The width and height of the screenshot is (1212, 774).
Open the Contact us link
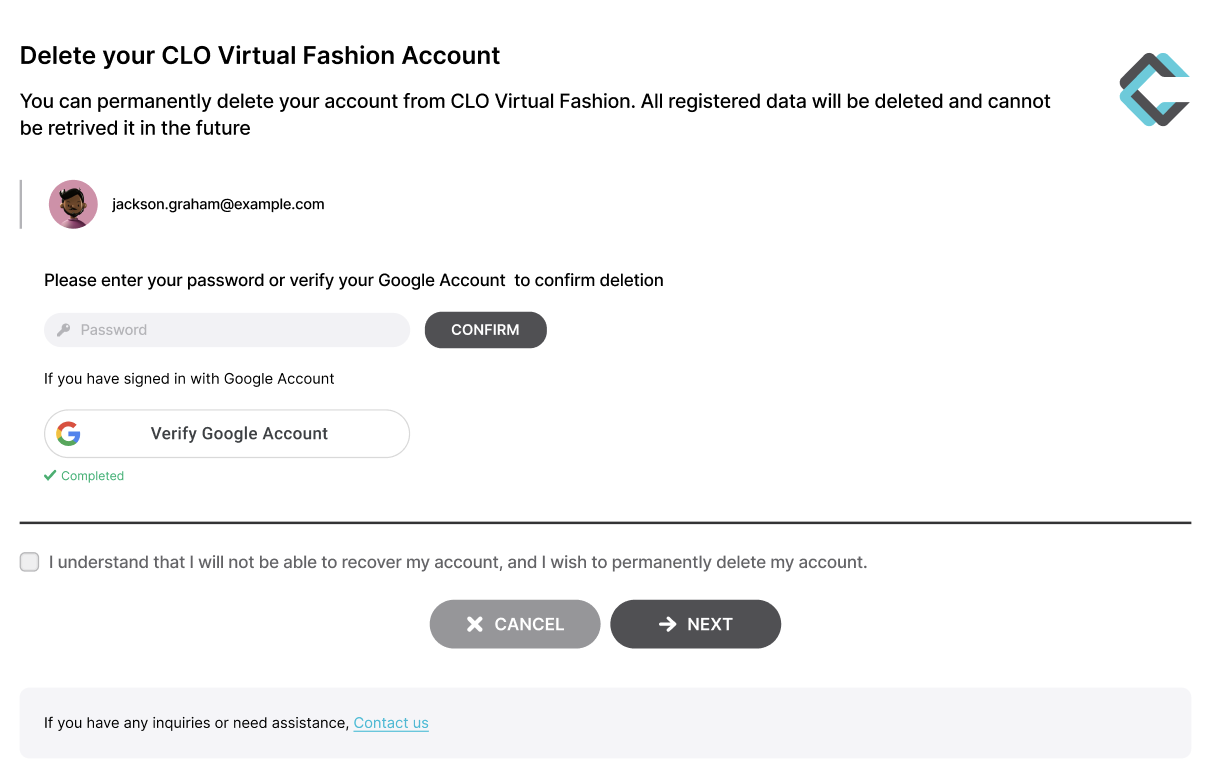pos(391,723)
